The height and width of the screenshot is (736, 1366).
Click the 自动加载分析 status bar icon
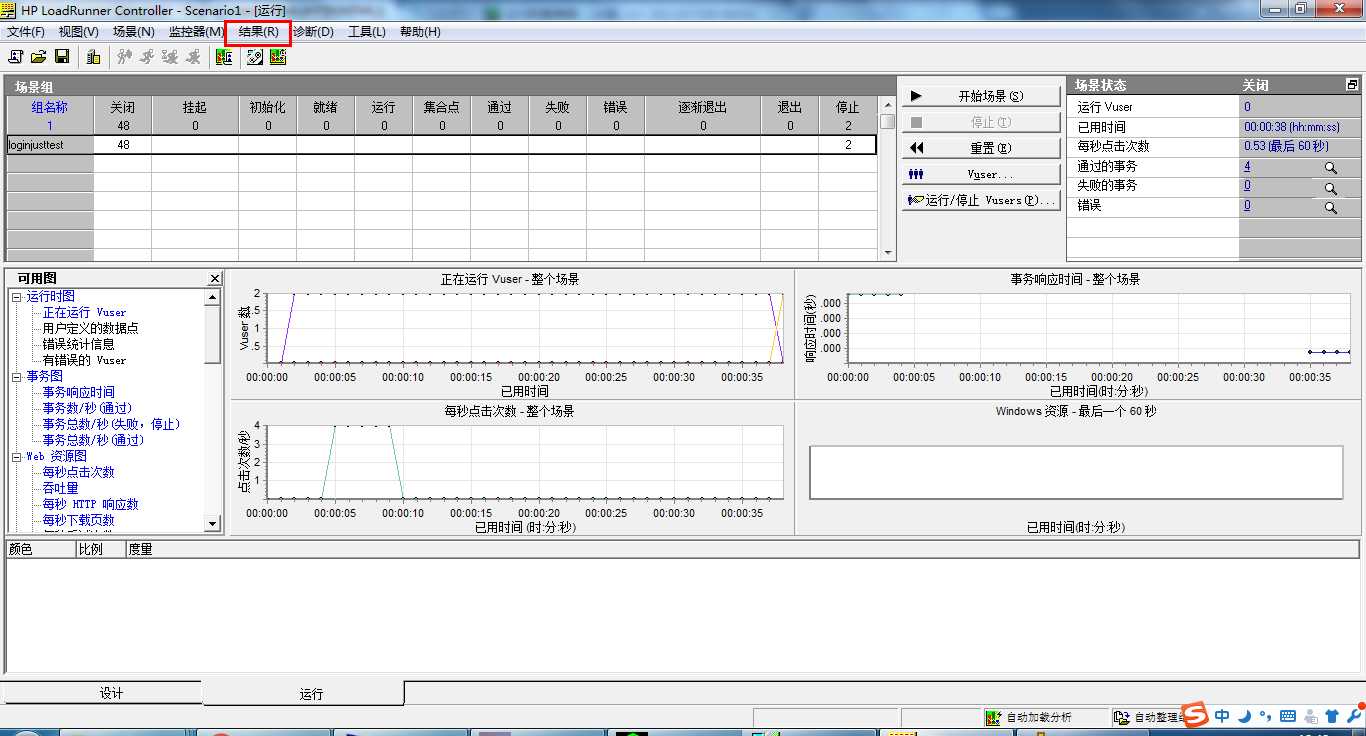tap(993, 718)
